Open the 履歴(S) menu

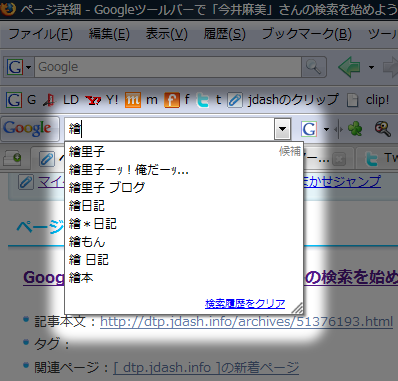(225, 34)
